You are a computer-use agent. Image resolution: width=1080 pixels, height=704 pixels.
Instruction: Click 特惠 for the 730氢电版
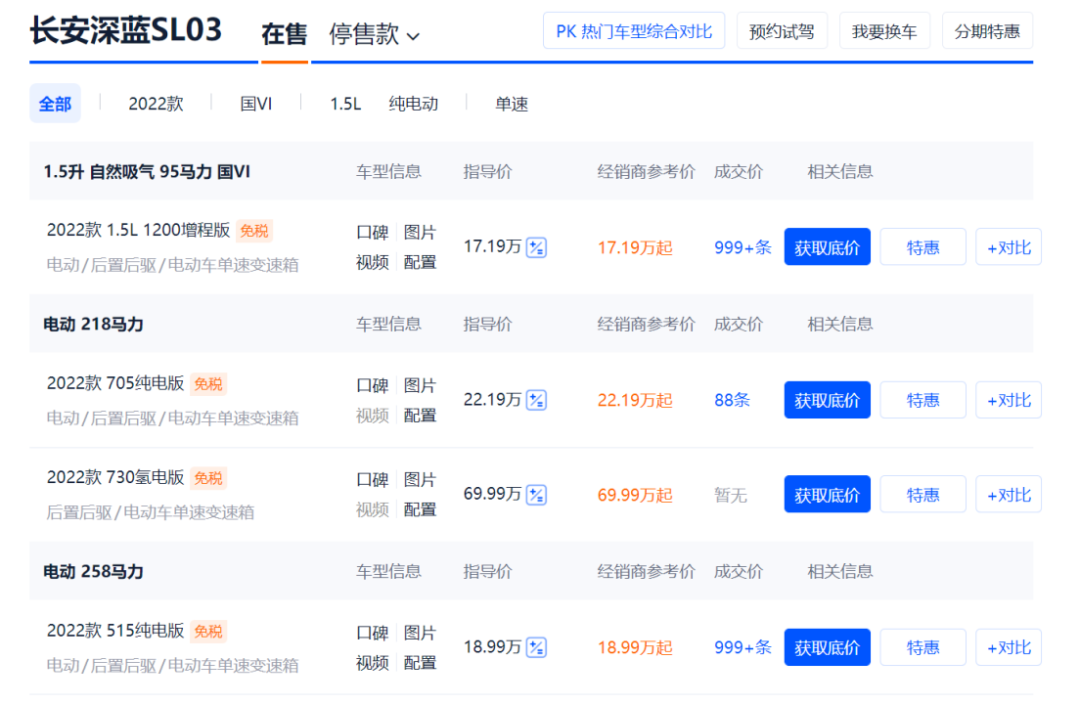[x=922, y=495]
